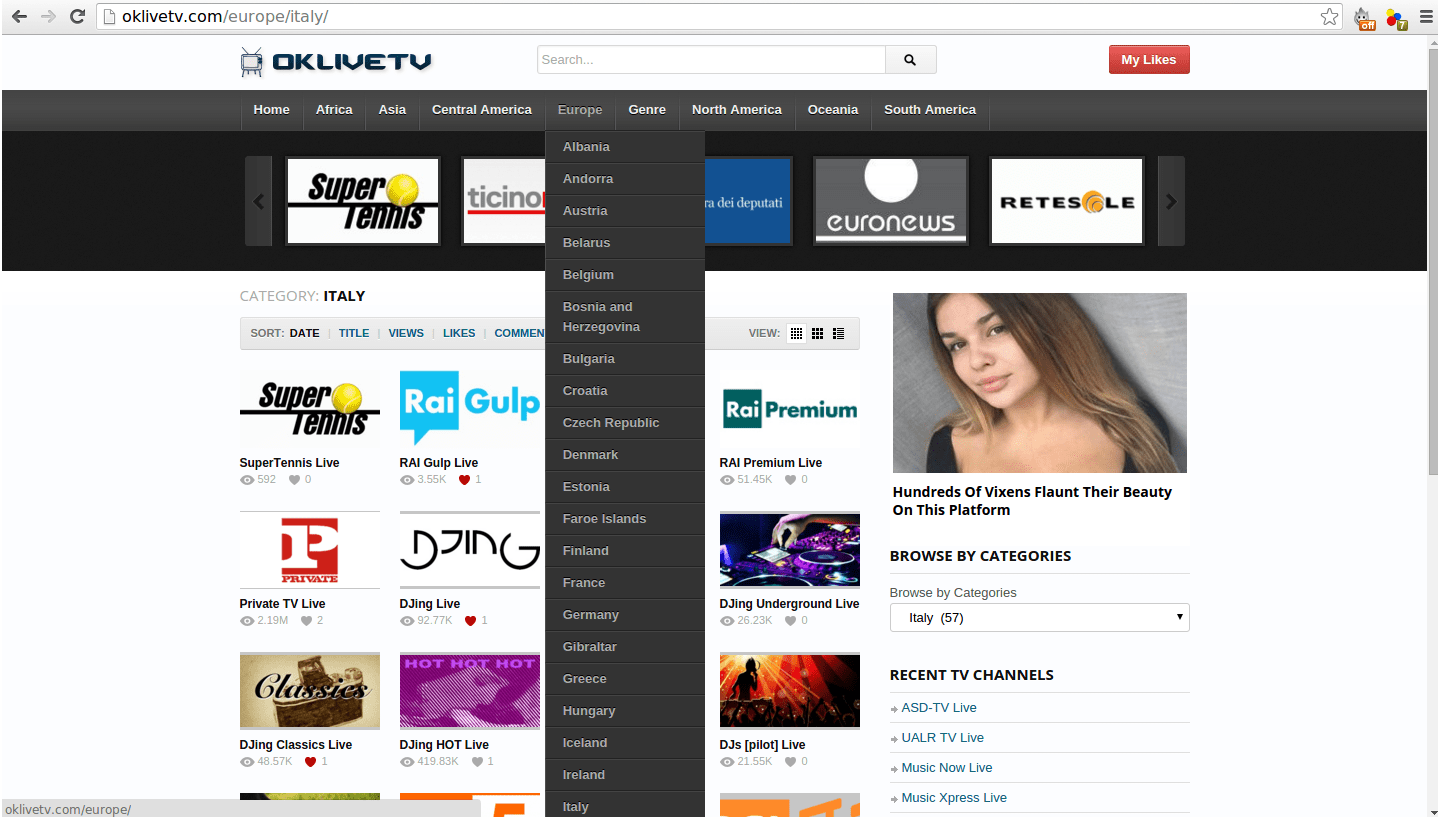Like DJing Underground Live with heart icon
Image resolution: width=1438 pixels, height=817 pixels.
[790, 621]
